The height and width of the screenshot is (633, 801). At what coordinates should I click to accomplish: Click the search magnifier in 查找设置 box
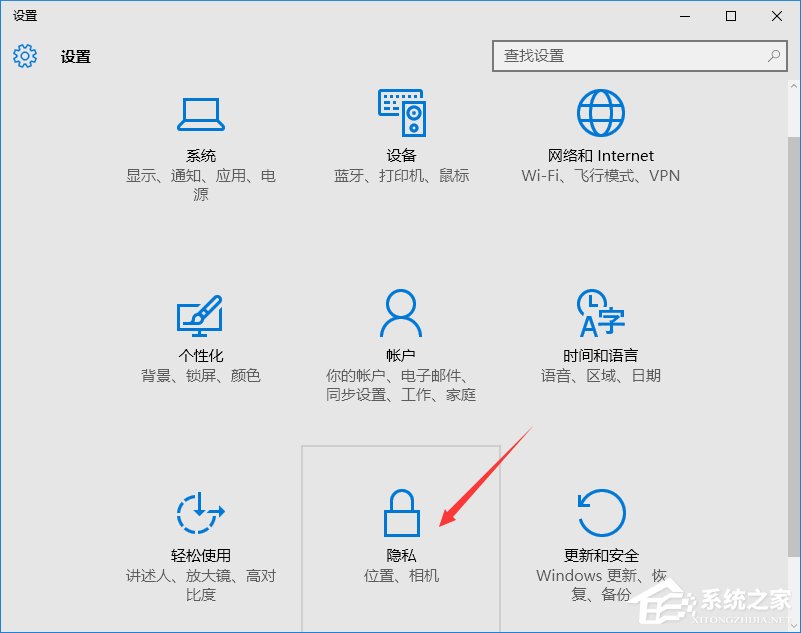pyautogui.click(x=775, y=56)
